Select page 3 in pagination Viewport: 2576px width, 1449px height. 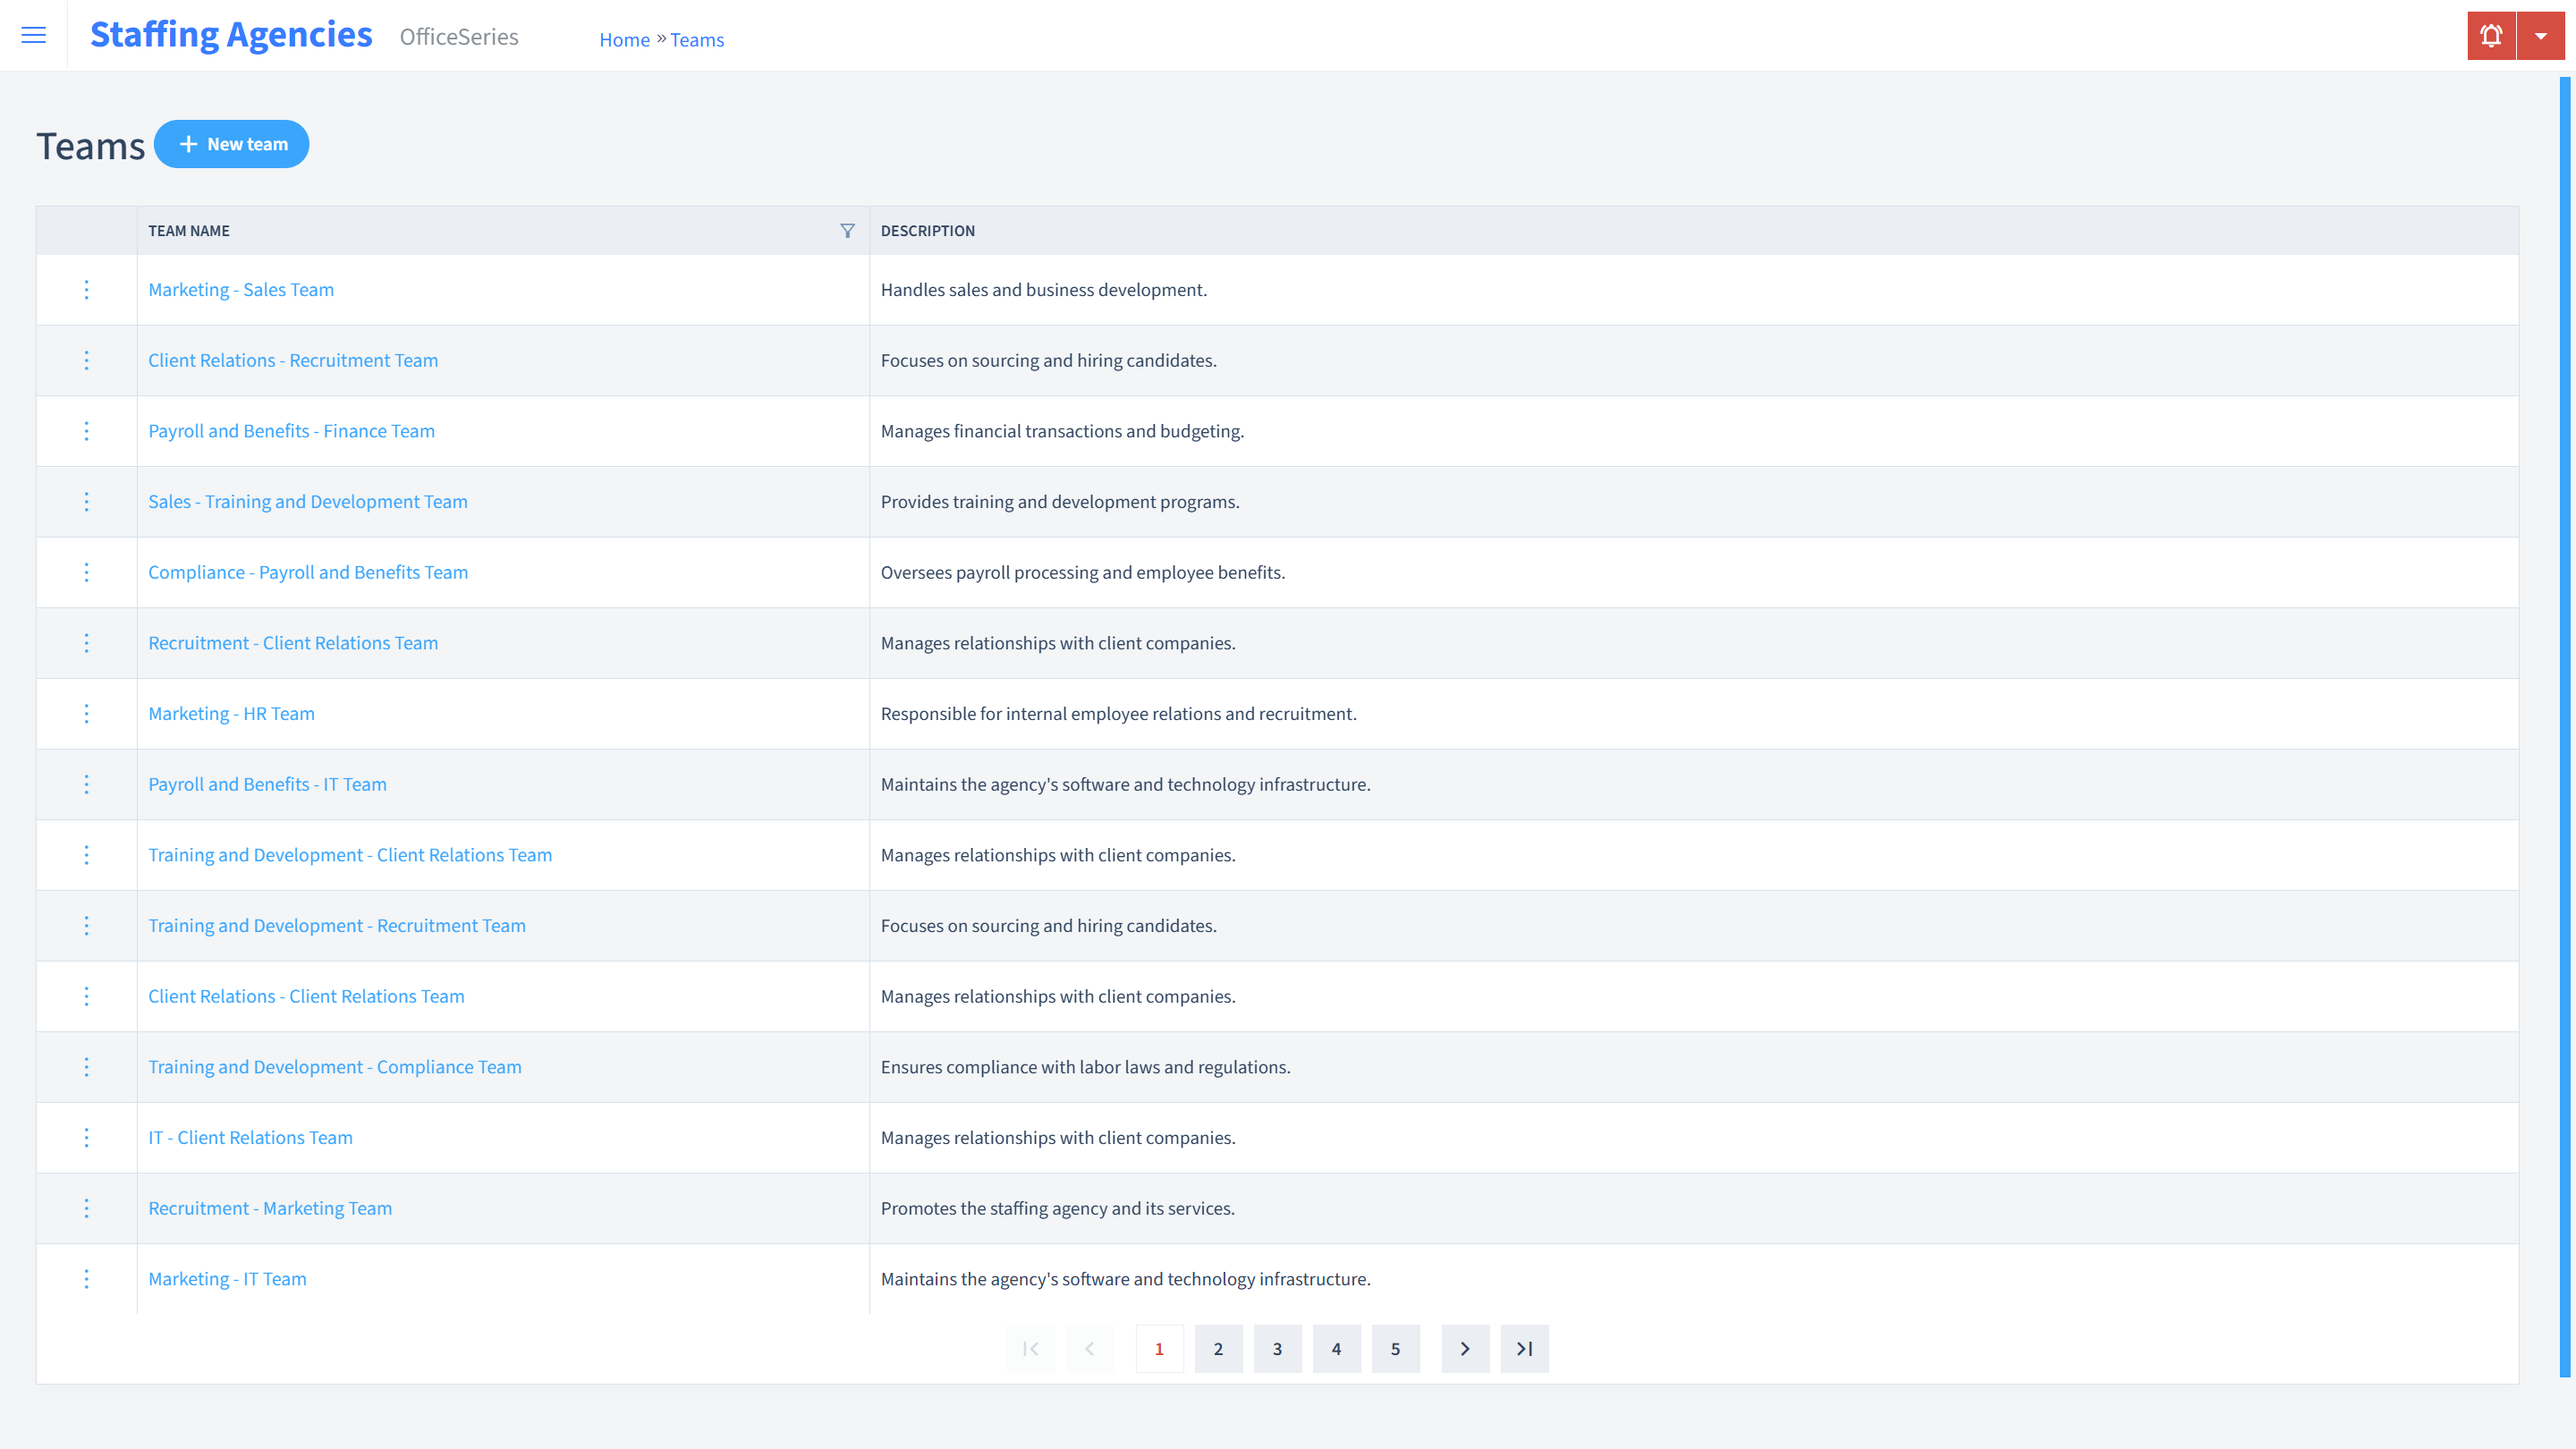tap(1277, 1348)
